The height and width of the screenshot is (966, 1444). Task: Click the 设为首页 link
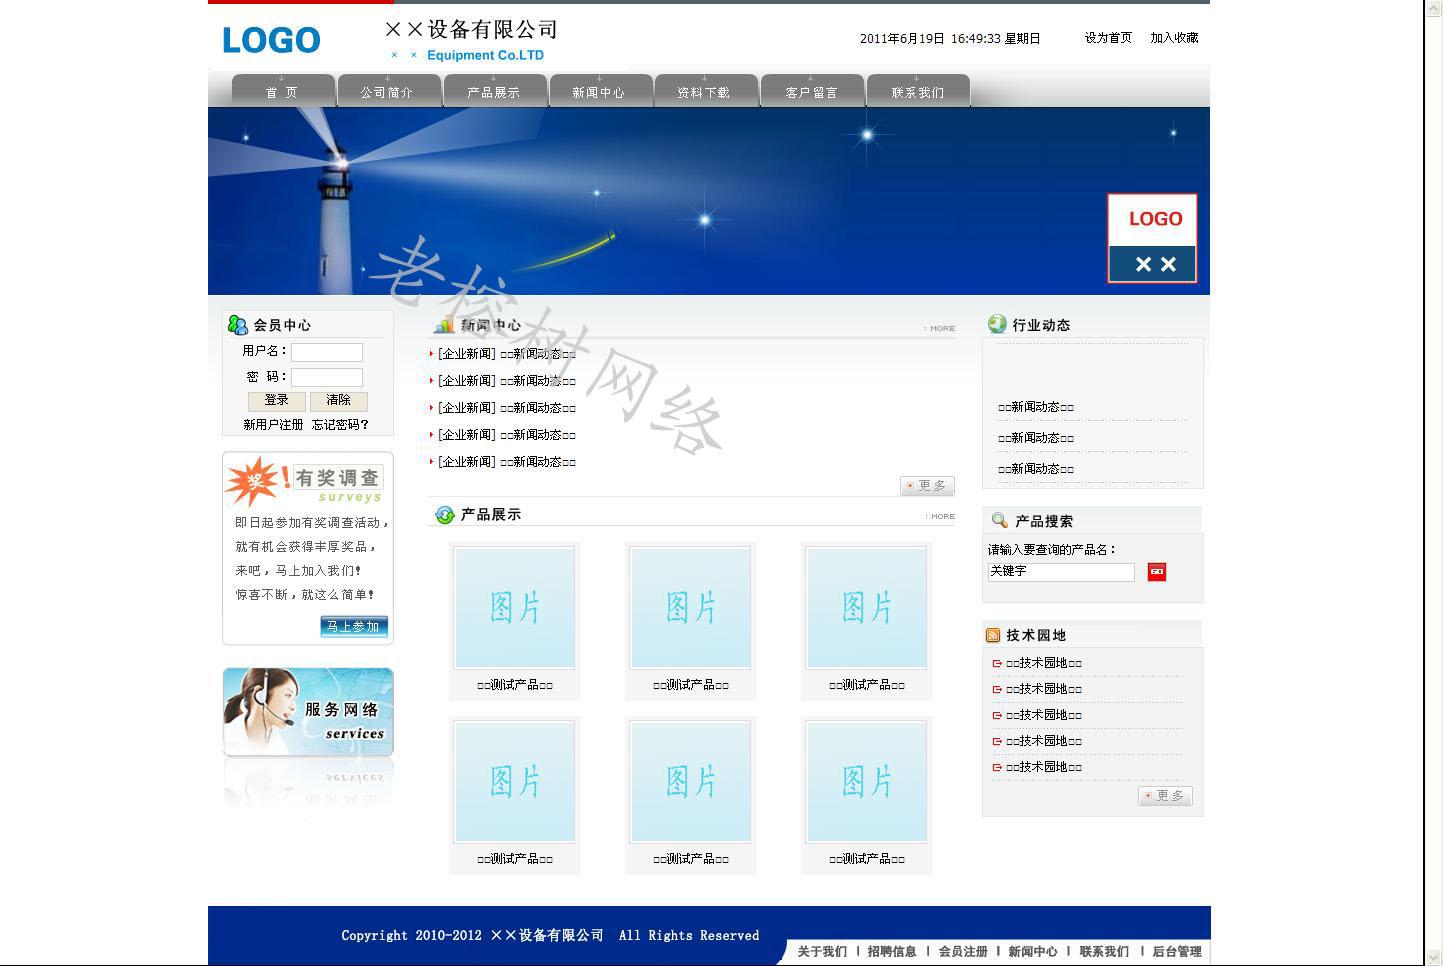tap(1108, 38)
